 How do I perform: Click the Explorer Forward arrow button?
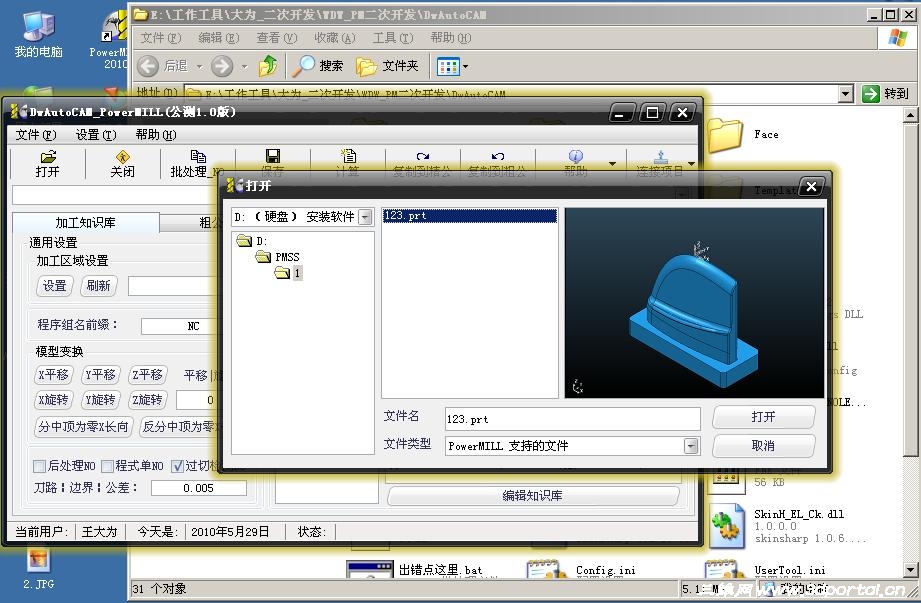[x=222, y=66]
